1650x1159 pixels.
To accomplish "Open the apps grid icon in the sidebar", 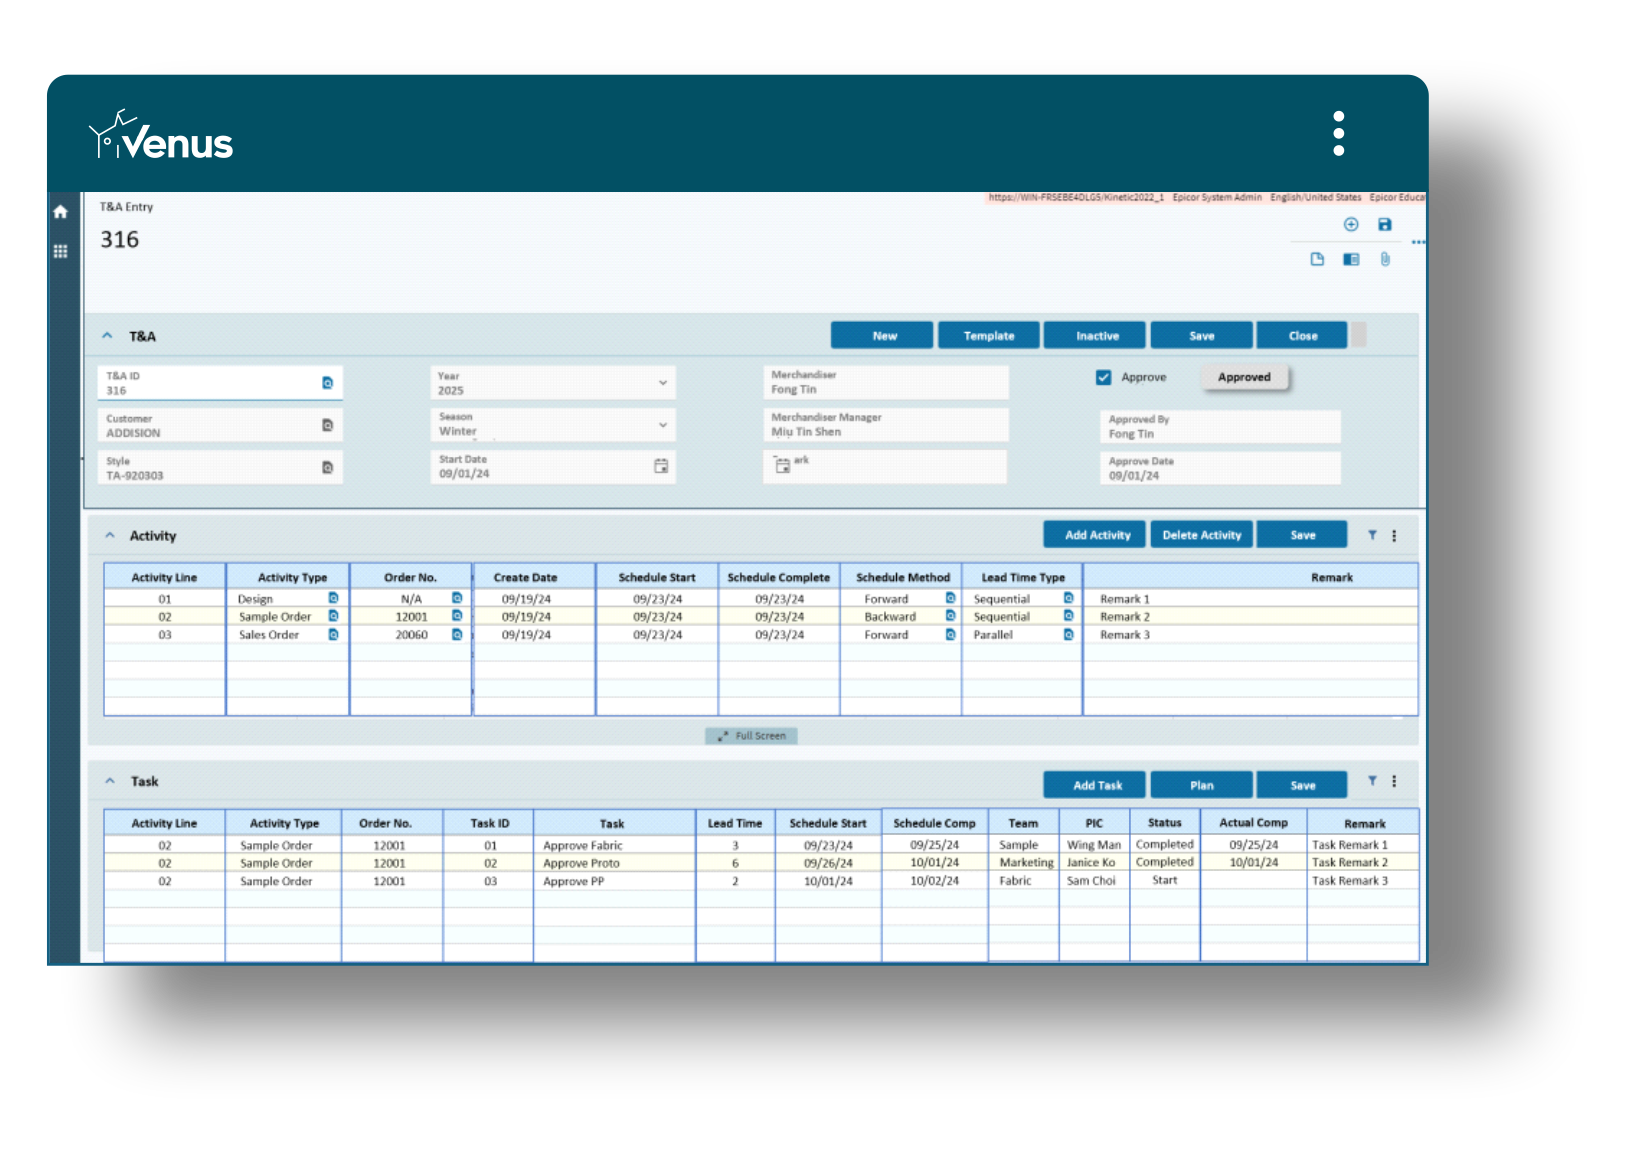I will click(x=60, y=252).
